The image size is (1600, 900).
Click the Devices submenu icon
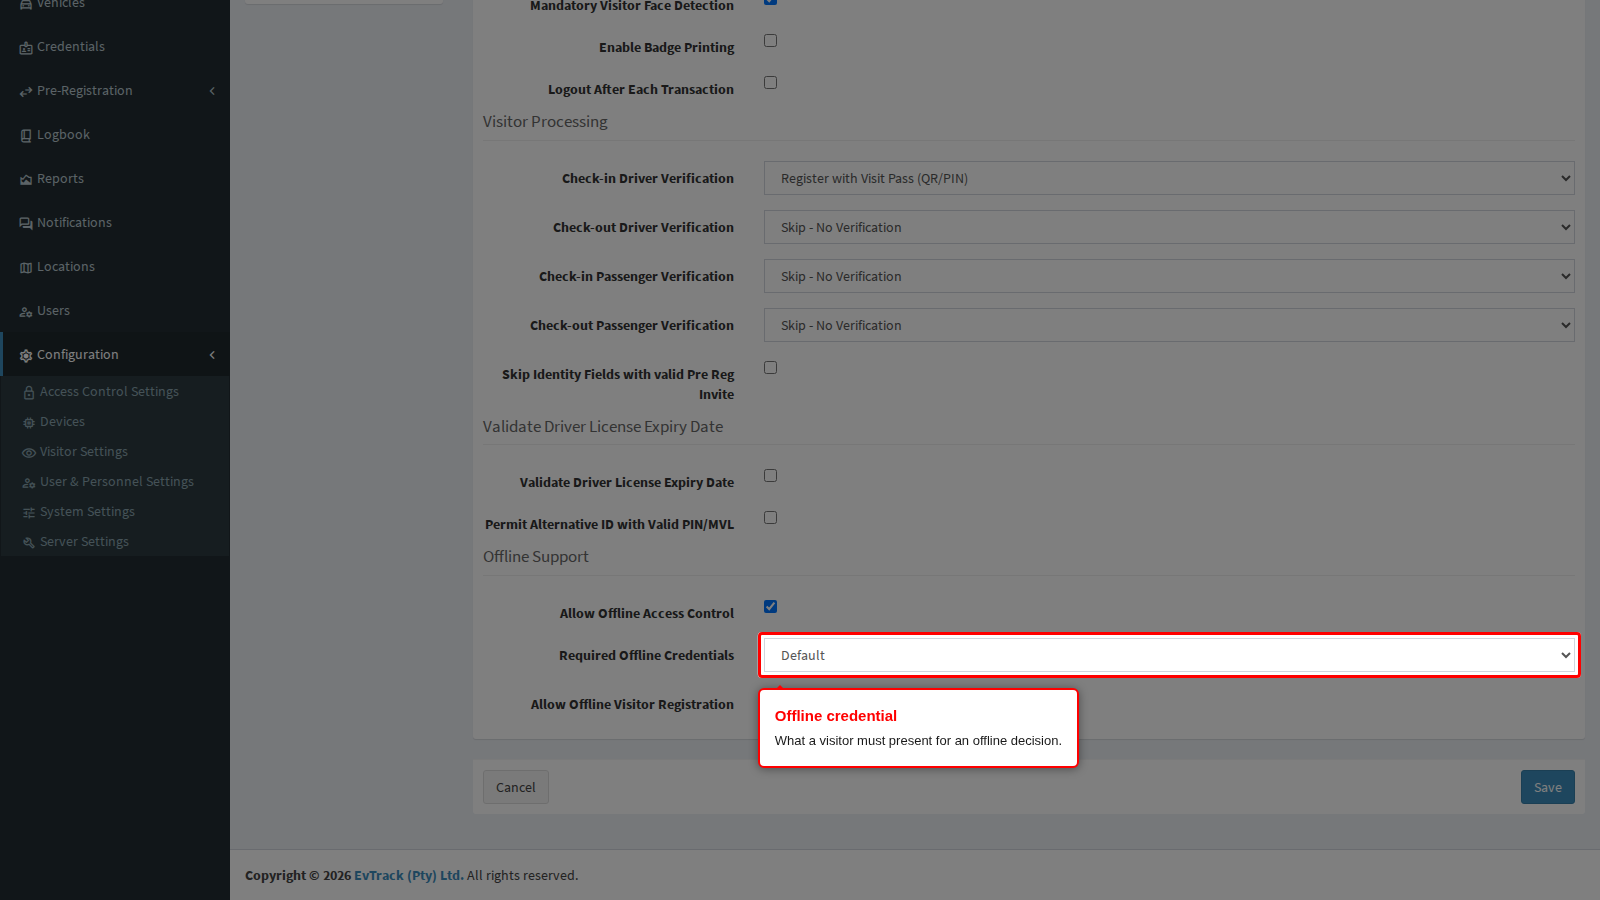click(29, 423)
